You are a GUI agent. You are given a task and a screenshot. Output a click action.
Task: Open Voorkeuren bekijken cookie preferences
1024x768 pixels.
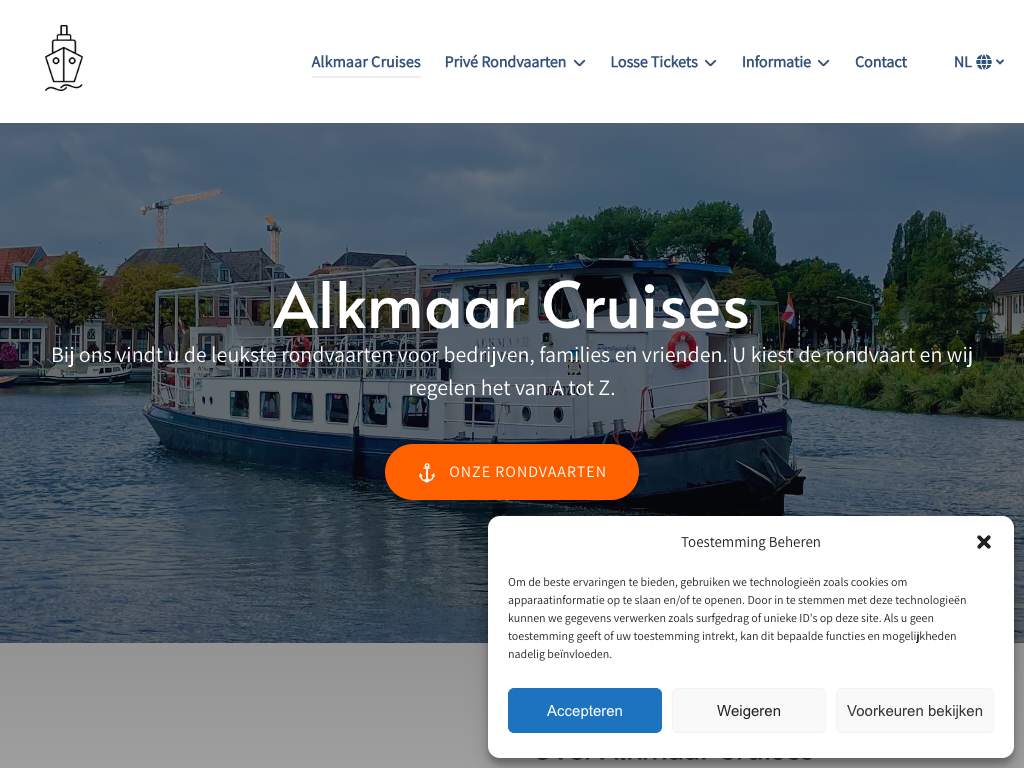coord(914,711)
